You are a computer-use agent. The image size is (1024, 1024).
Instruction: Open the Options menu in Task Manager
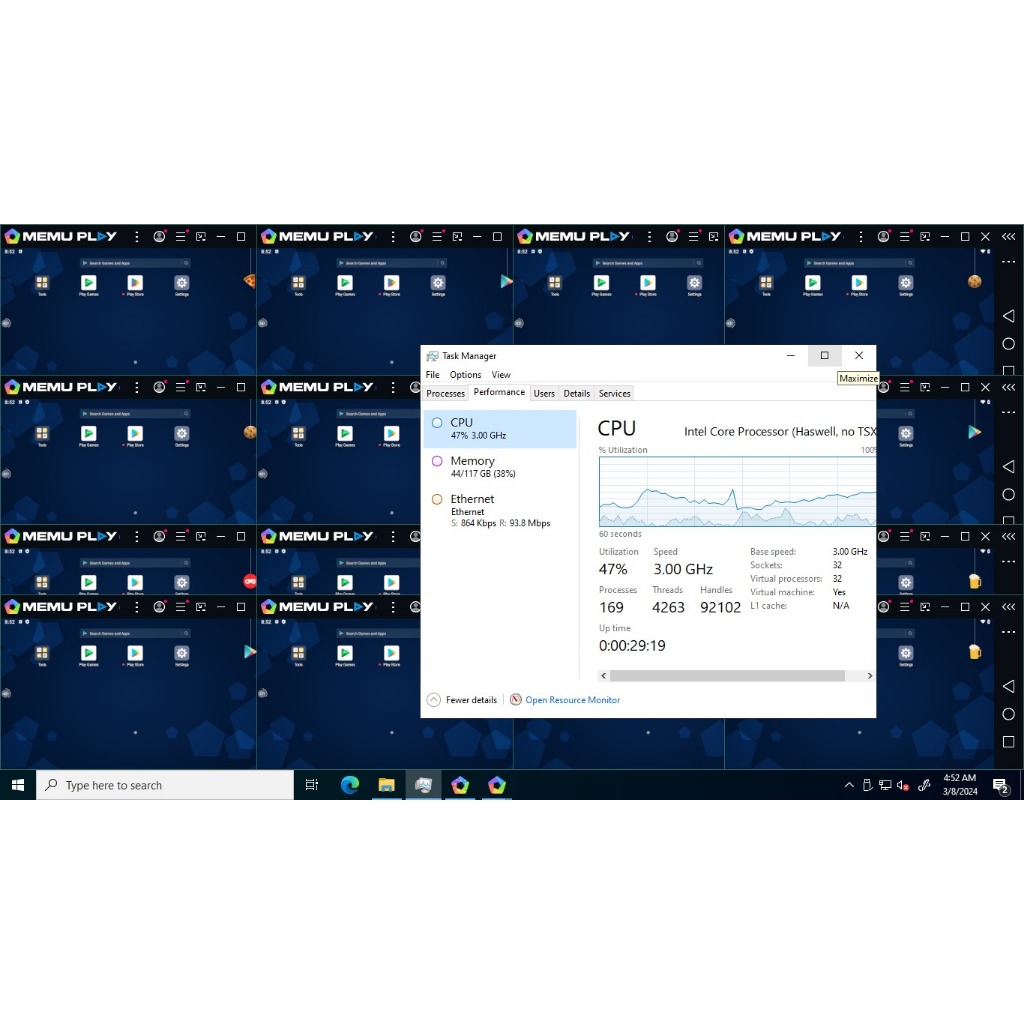[x=465, y=375]
